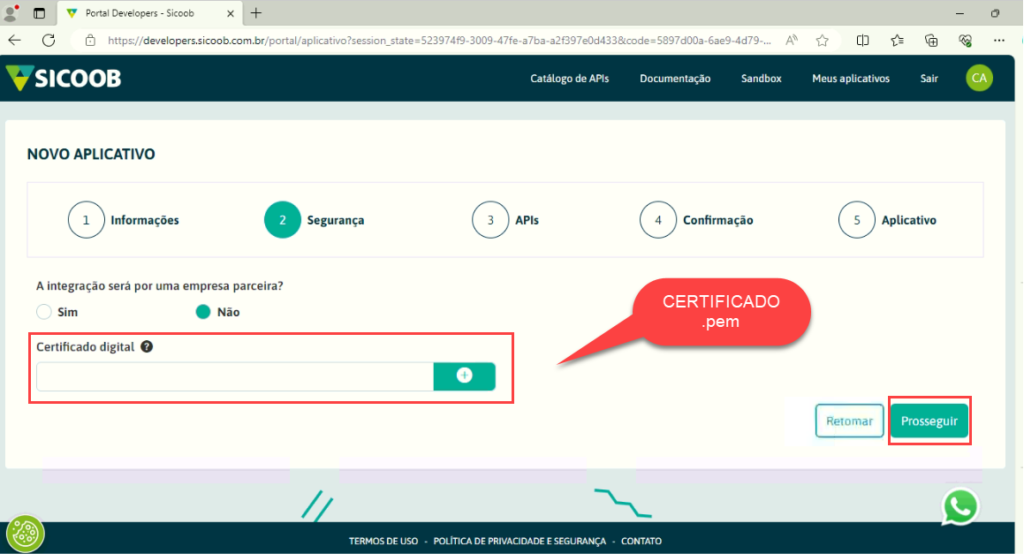This screenshot has width=1024, height=554.
Task: Click the plus button to upload certificate
Action: (464, 376)
